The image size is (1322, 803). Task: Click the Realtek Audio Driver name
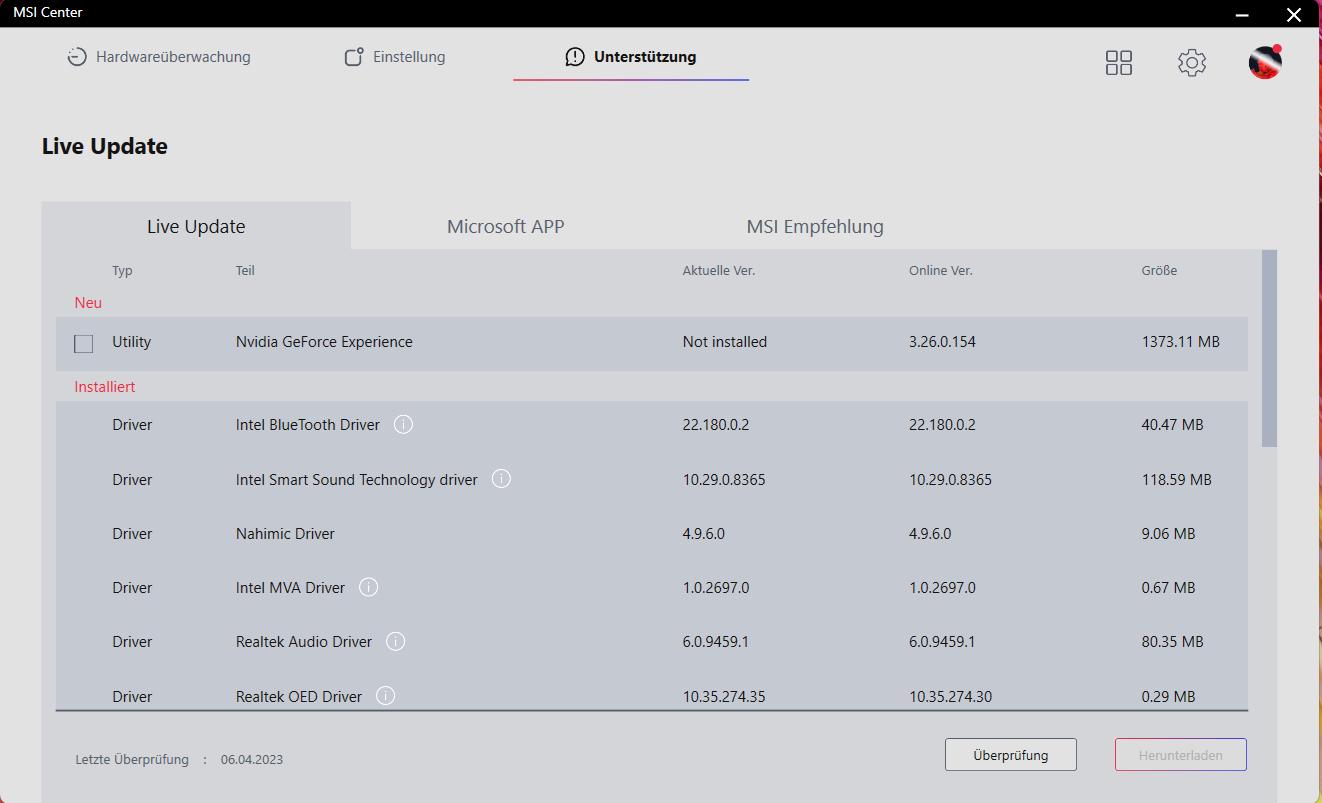click(304, 641)
